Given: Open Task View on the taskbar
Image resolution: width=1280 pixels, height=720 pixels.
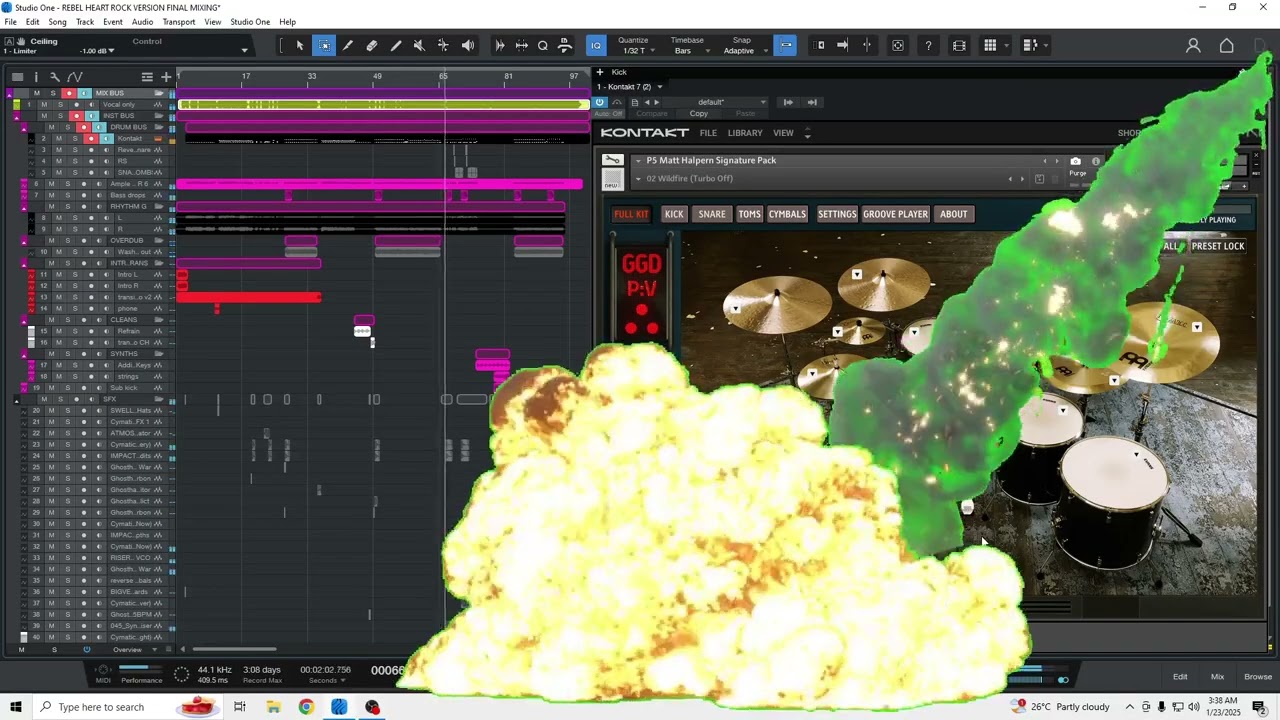Looking at the screenshot, I should 240,707.
